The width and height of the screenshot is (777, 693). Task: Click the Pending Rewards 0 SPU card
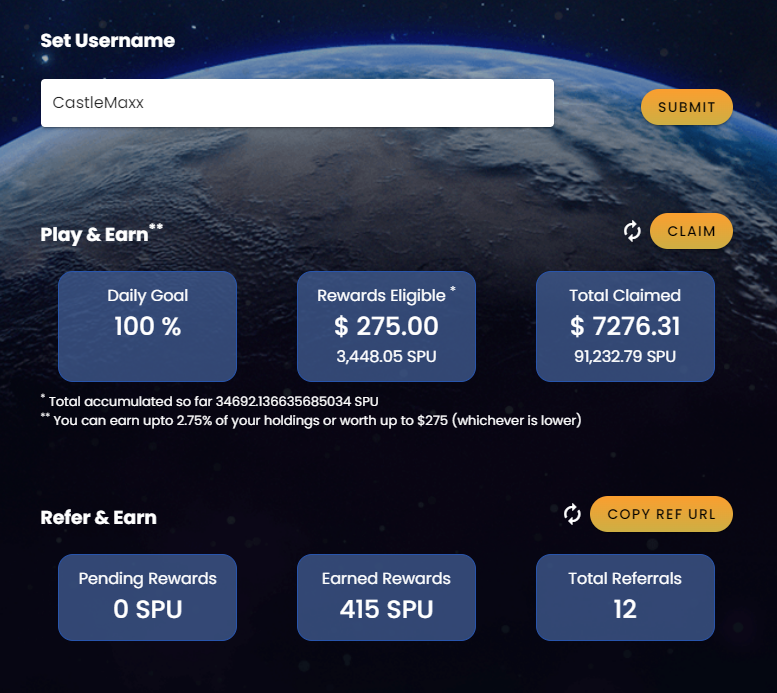(x=148, y=597)
